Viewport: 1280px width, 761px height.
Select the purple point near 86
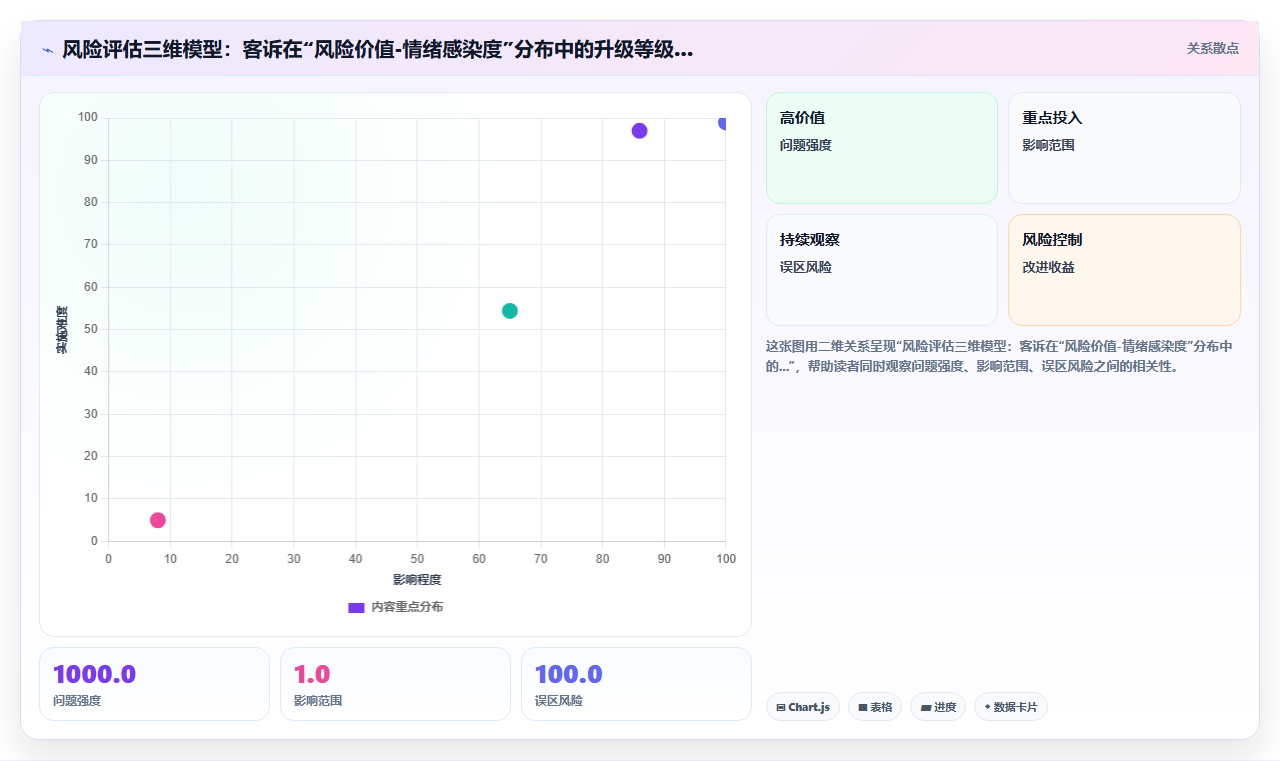[x=640, y=131]
